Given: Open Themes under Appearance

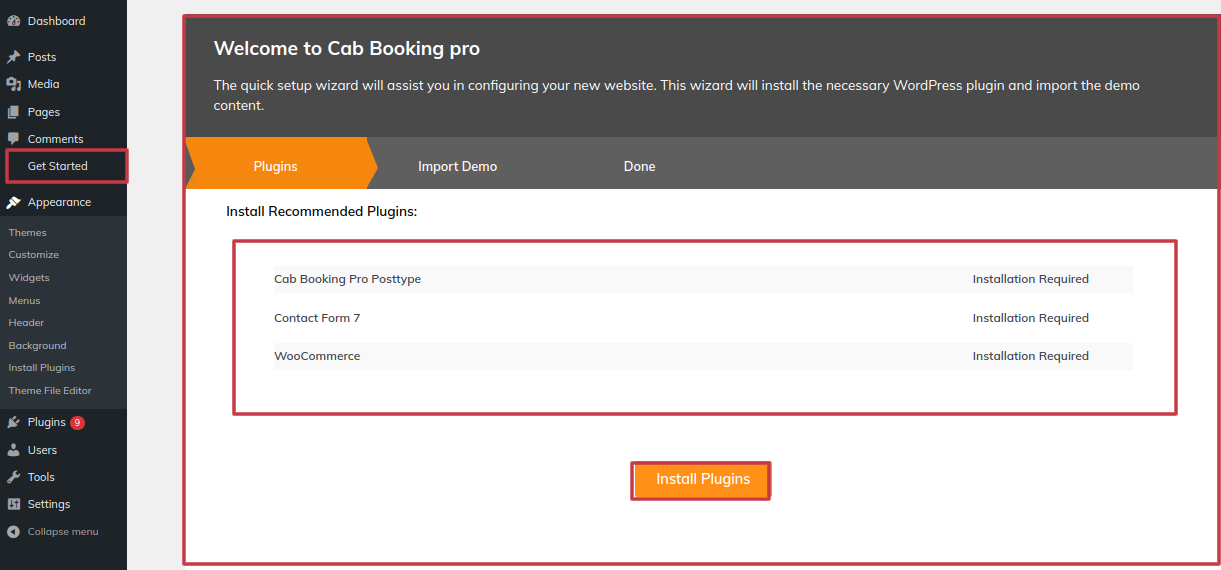Looking at the screenshot, I should 28,232.
